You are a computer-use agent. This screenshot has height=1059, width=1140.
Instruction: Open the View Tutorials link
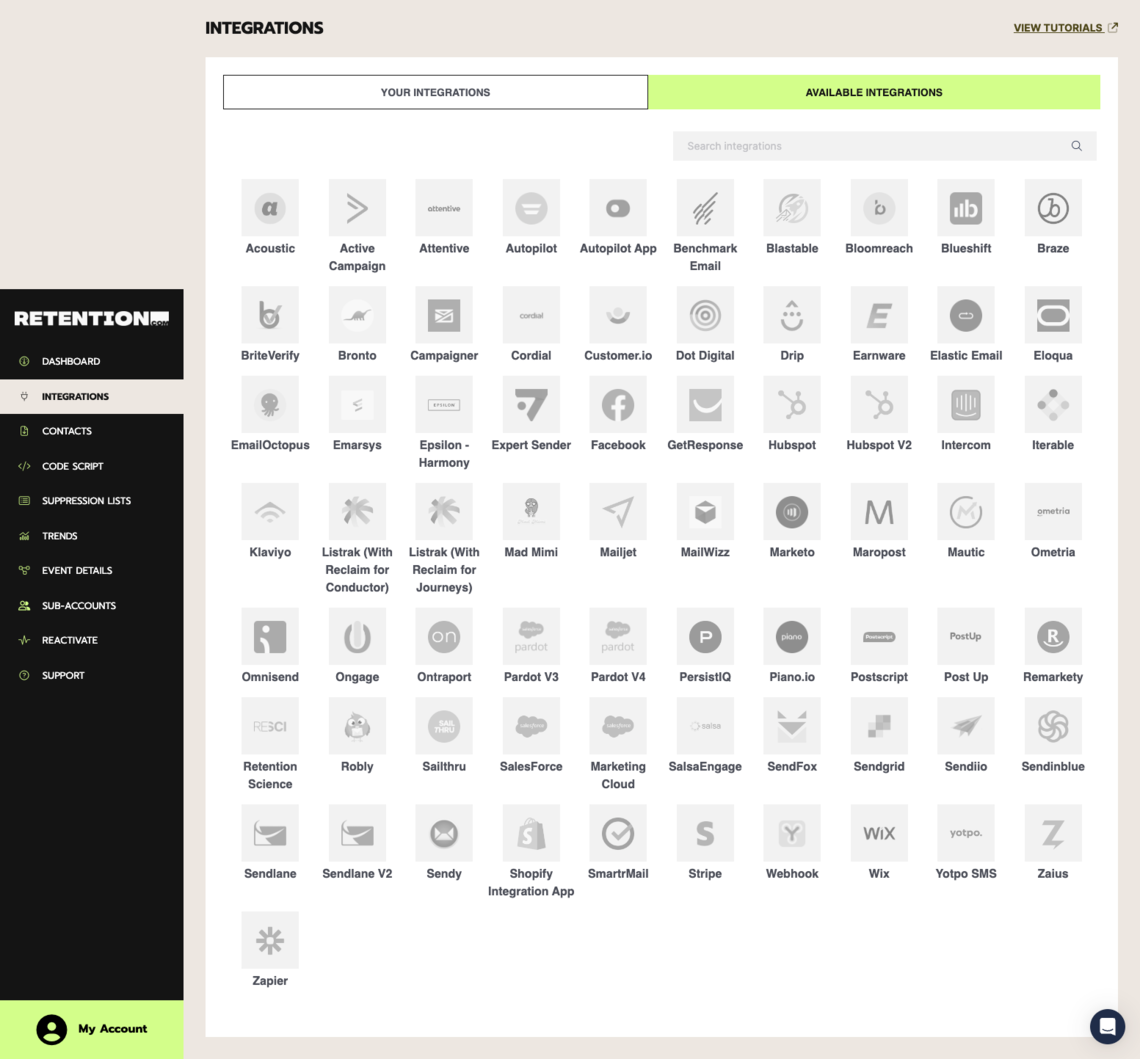[1066, 28]
